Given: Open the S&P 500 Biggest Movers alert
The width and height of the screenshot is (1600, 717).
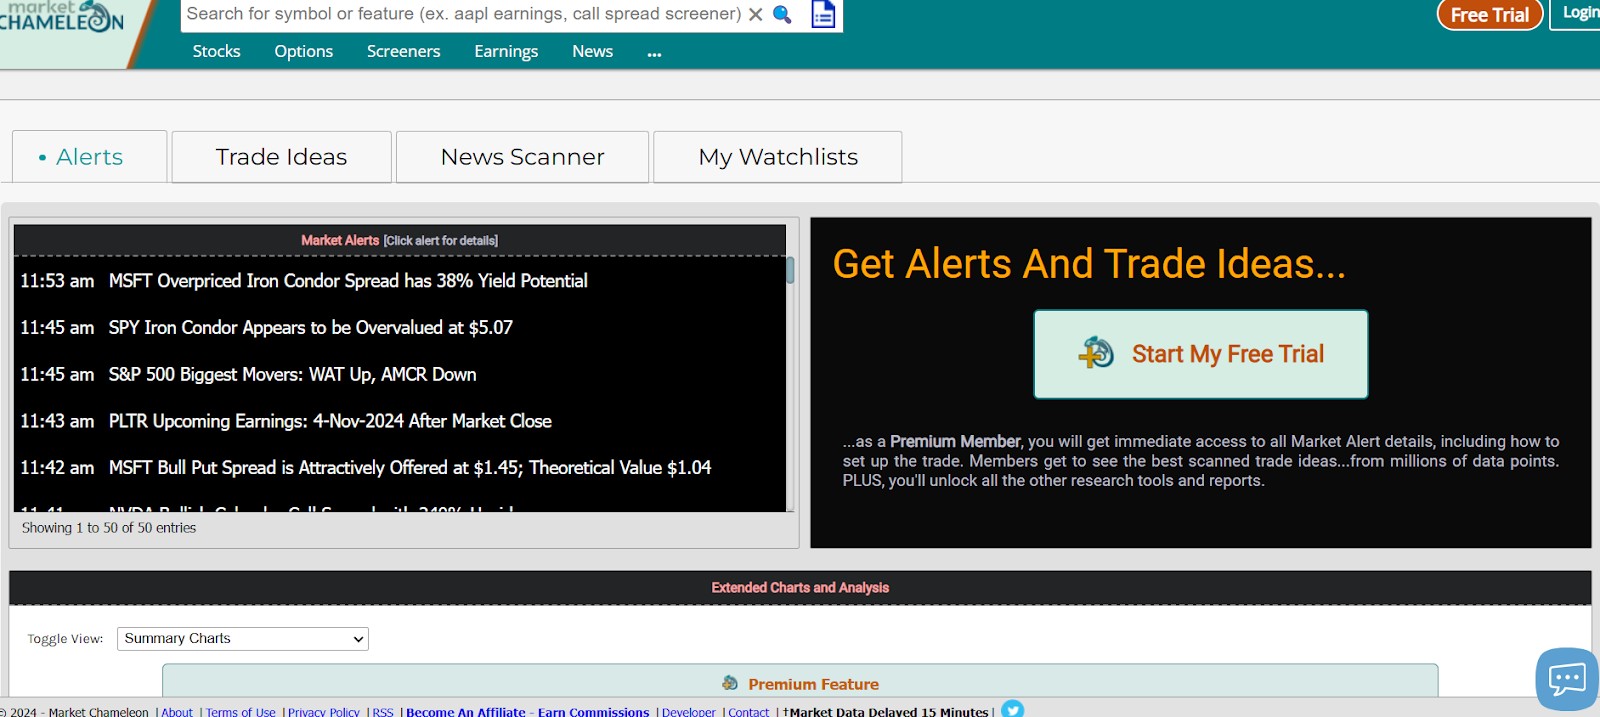Looking at the screenshot, I should [293, 375].
